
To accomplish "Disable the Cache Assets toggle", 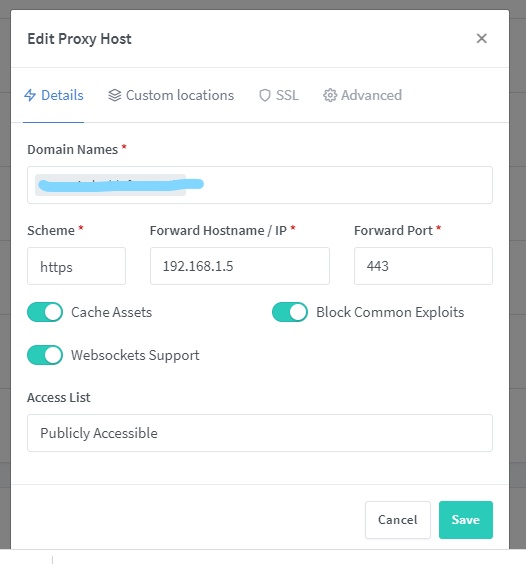I will pos(45,312).
